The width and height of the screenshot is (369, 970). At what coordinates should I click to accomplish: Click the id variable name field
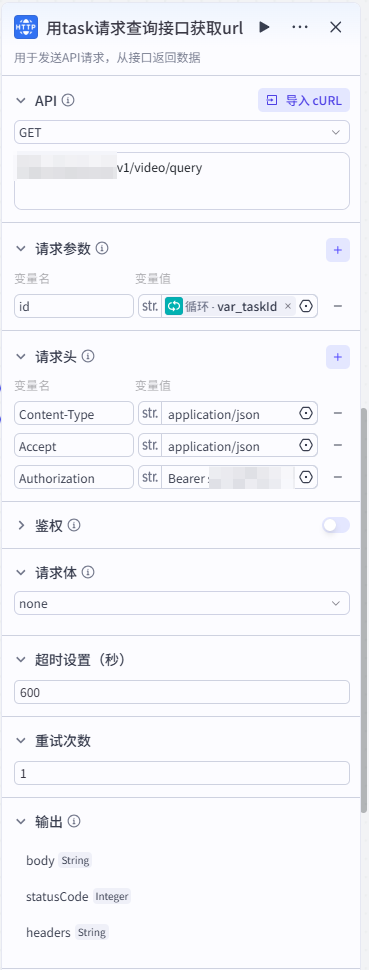pos(74,306)
